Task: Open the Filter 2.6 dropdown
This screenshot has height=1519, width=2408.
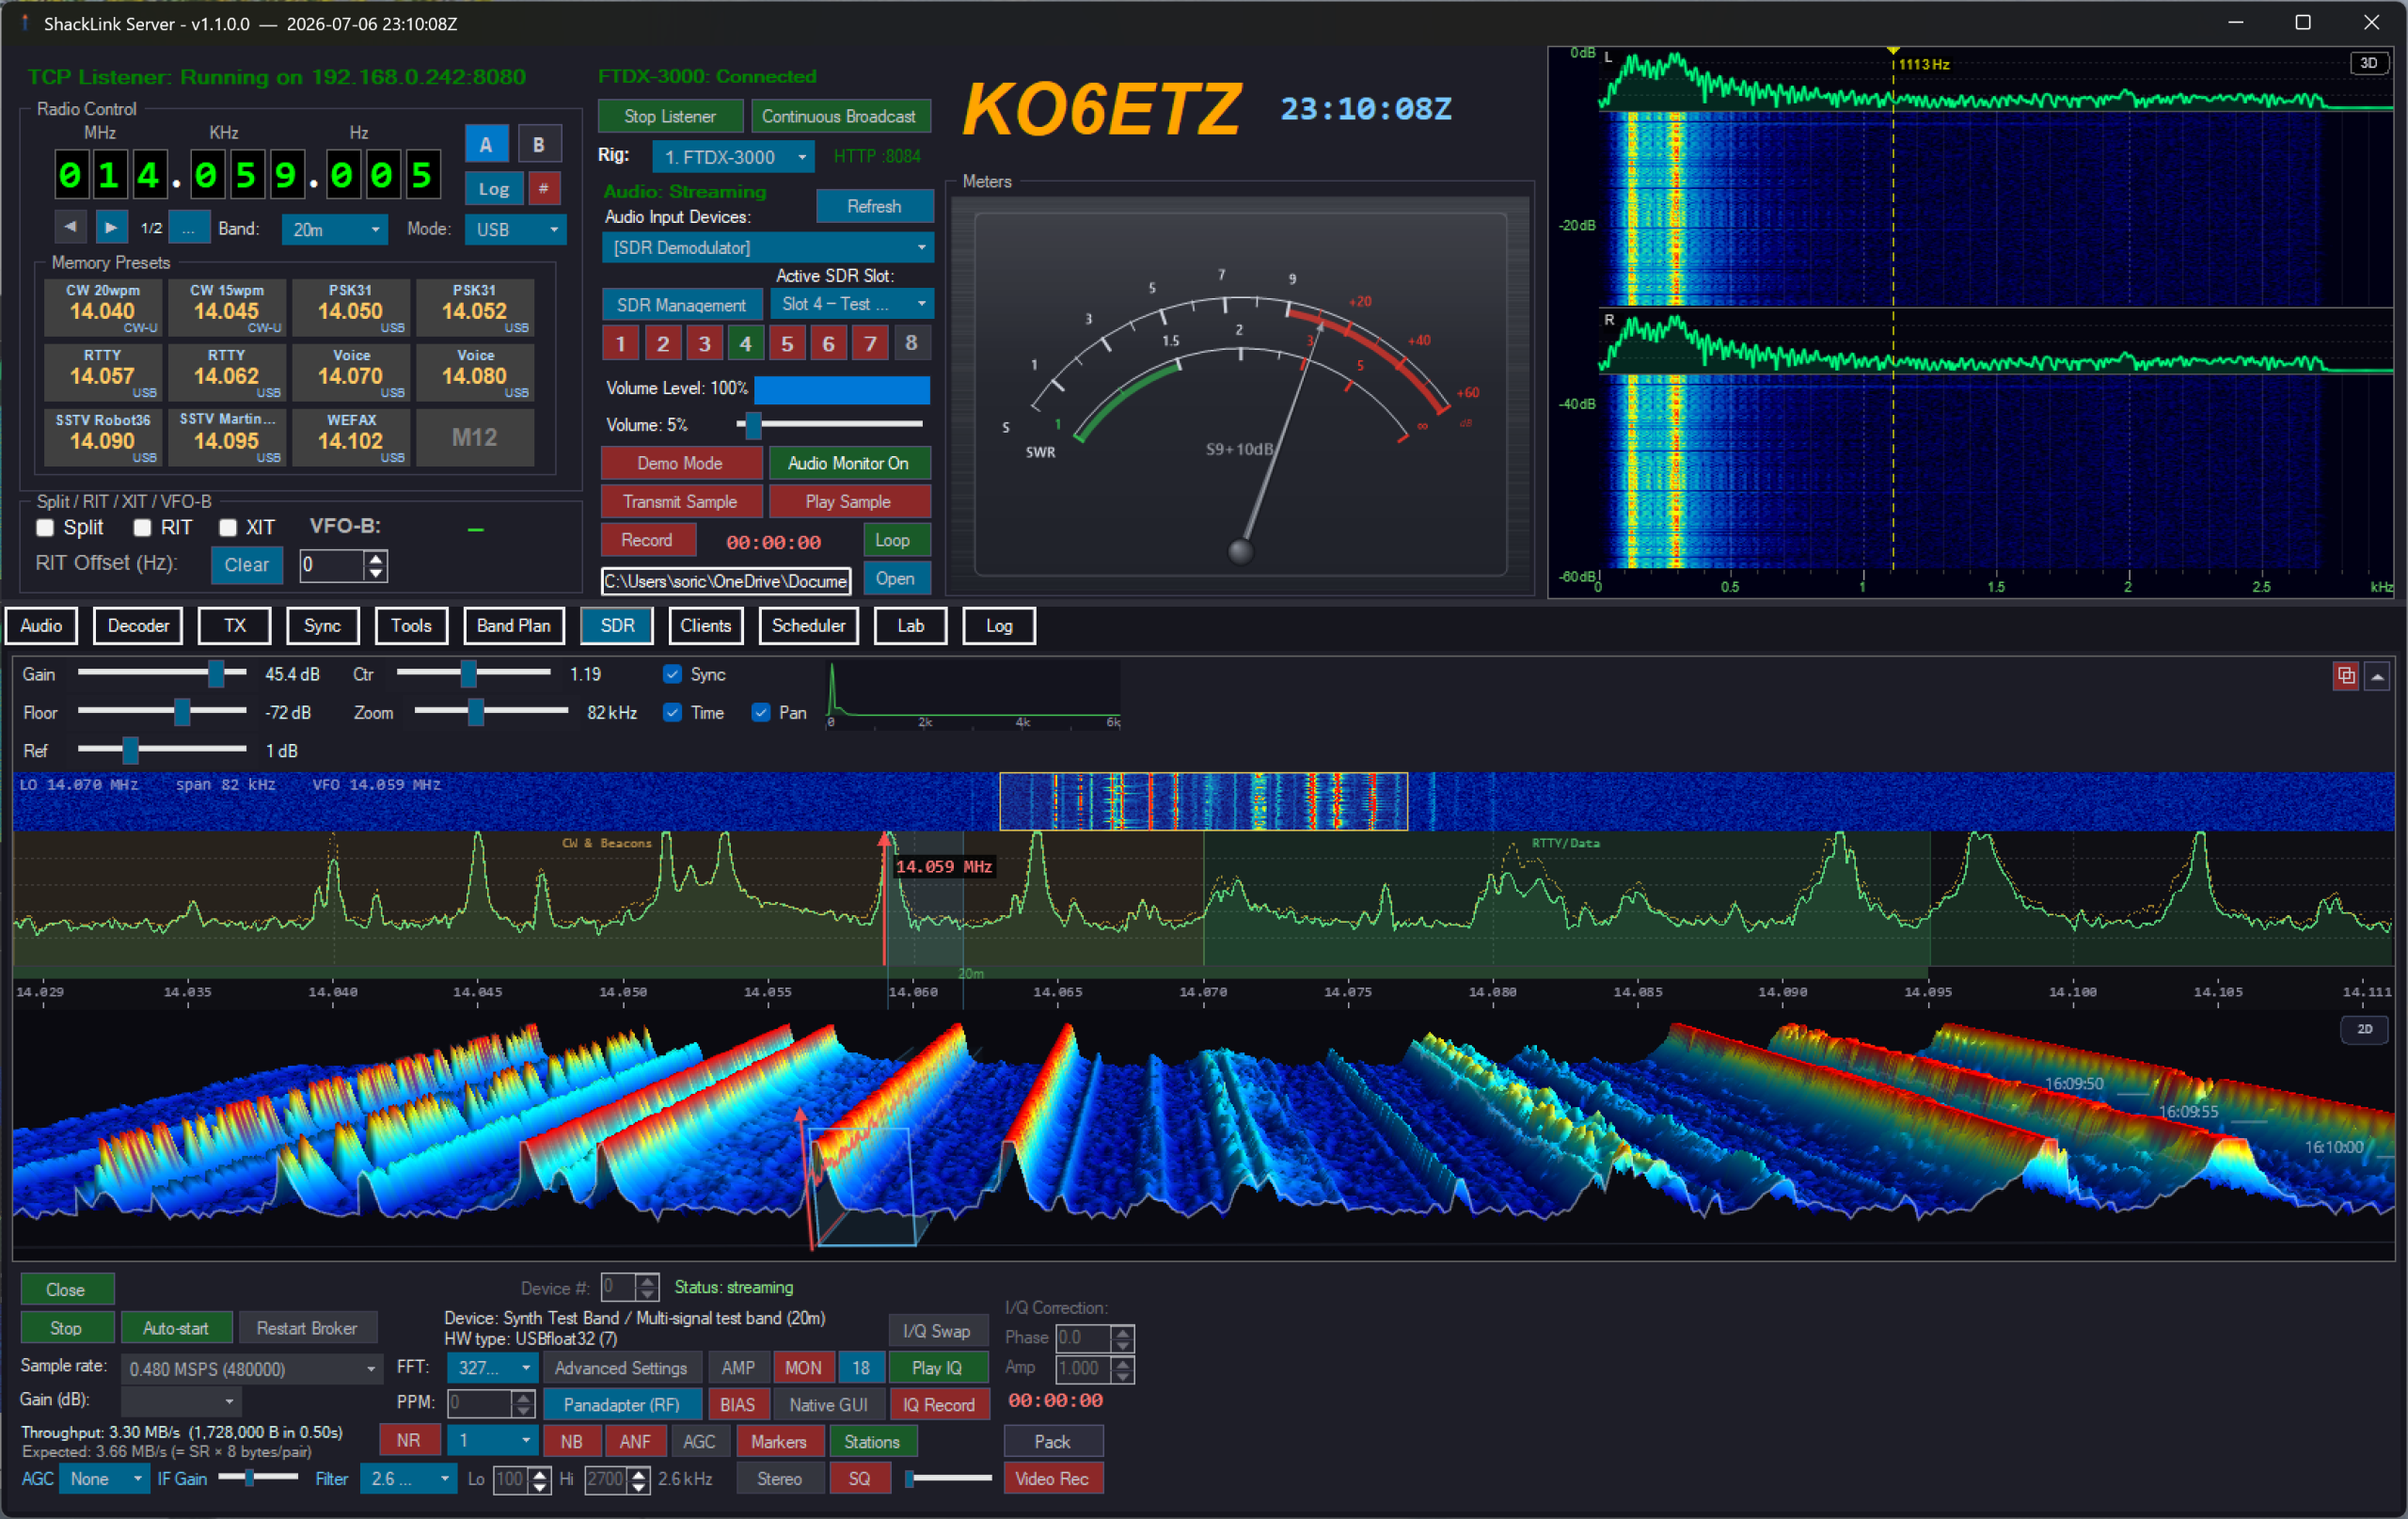Action: tap(409, 1478)
